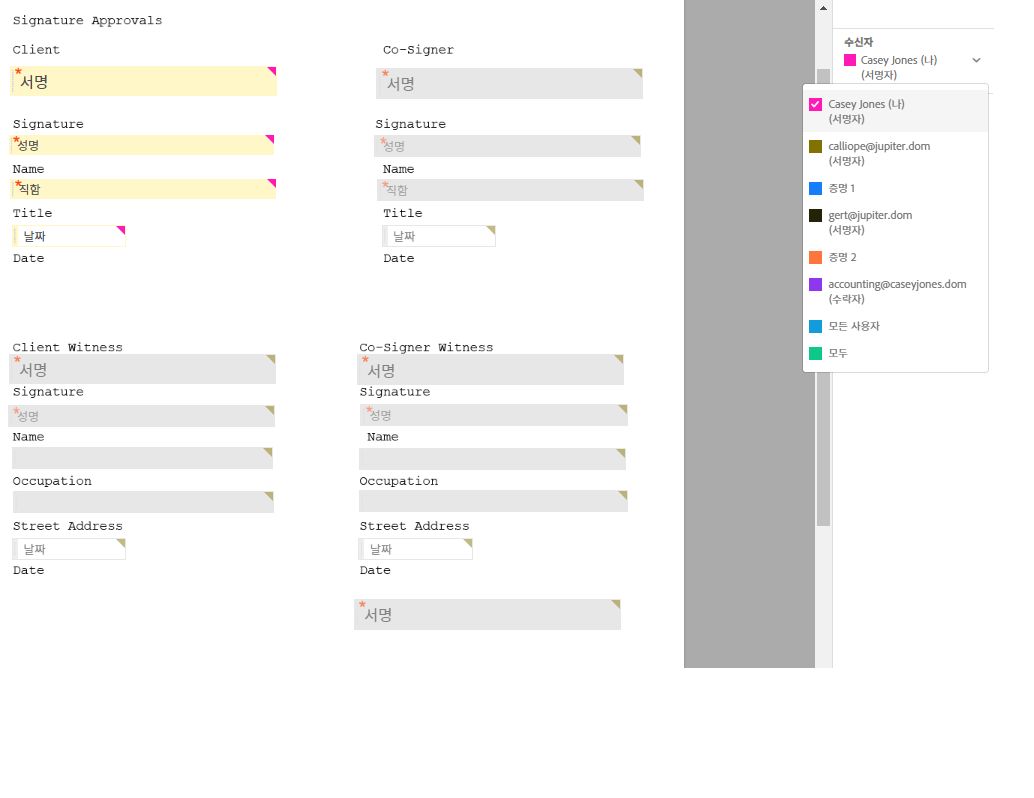Click the Client Witness 성명 name field
The width and height of the screenshot is (1034, 798).
(x=142, y=416)
